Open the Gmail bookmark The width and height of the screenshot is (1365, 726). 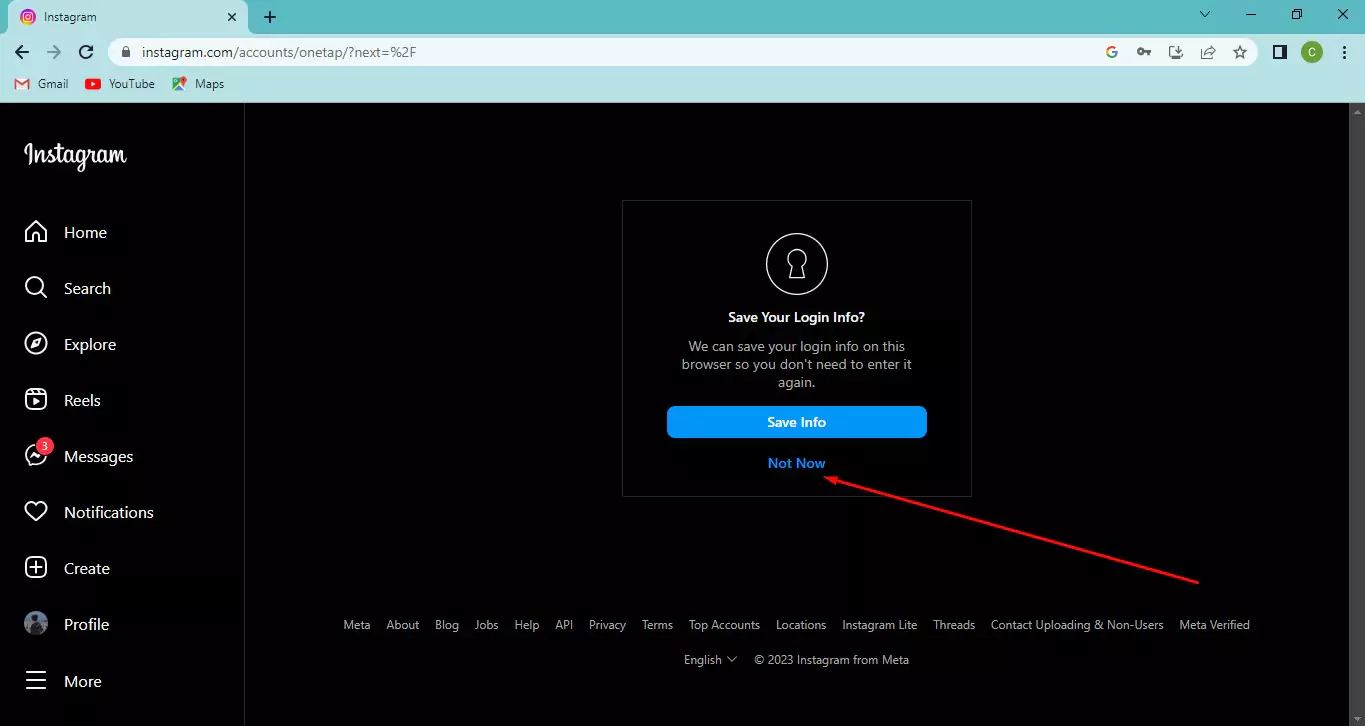pos(42,84)
